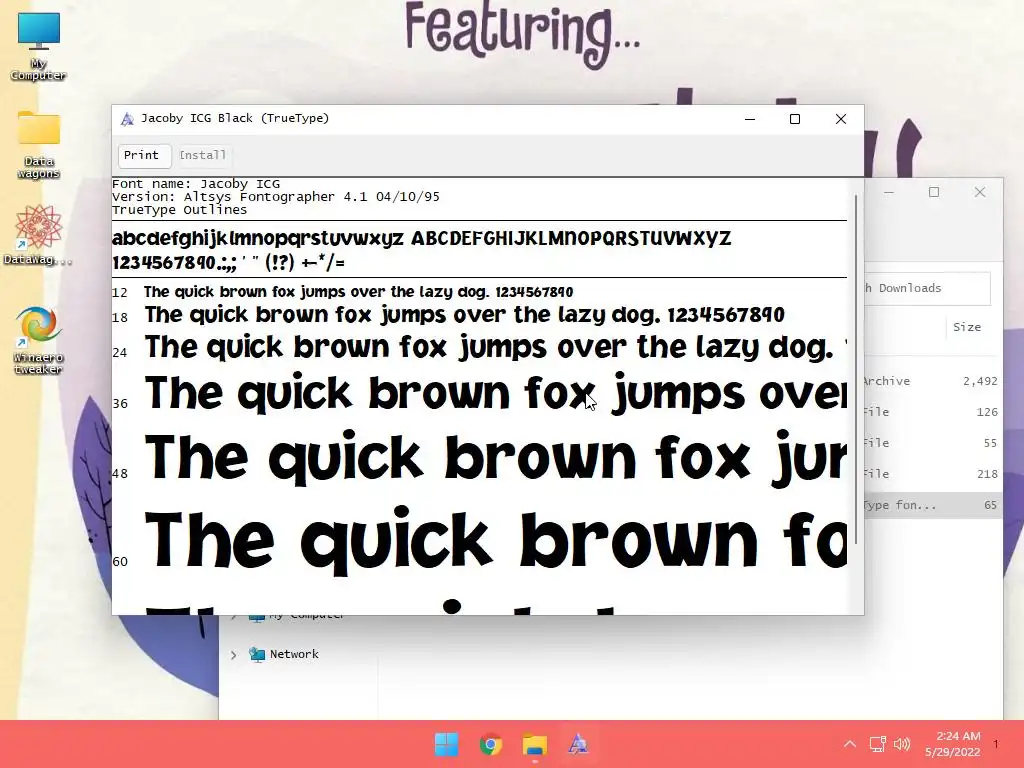1024x768 pixels.
Task: Select the File row with size 126
Action: tap(933, 412)
